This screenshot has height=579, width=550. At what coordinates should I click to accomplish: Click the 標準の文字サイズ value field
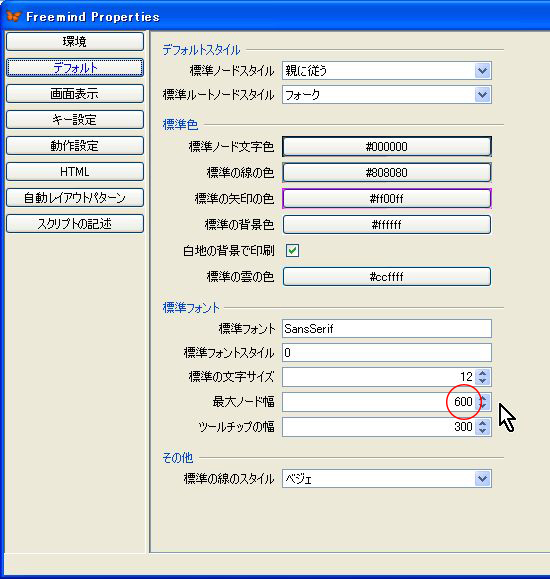(x=379, y=377)
